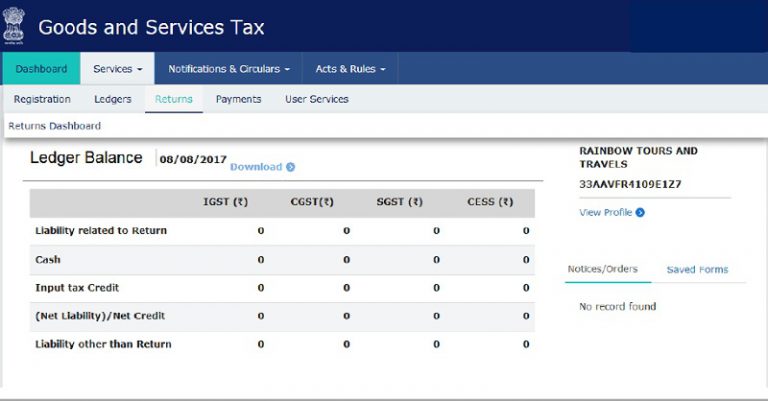Switch to the Saved Forms tab

point(697,269)
